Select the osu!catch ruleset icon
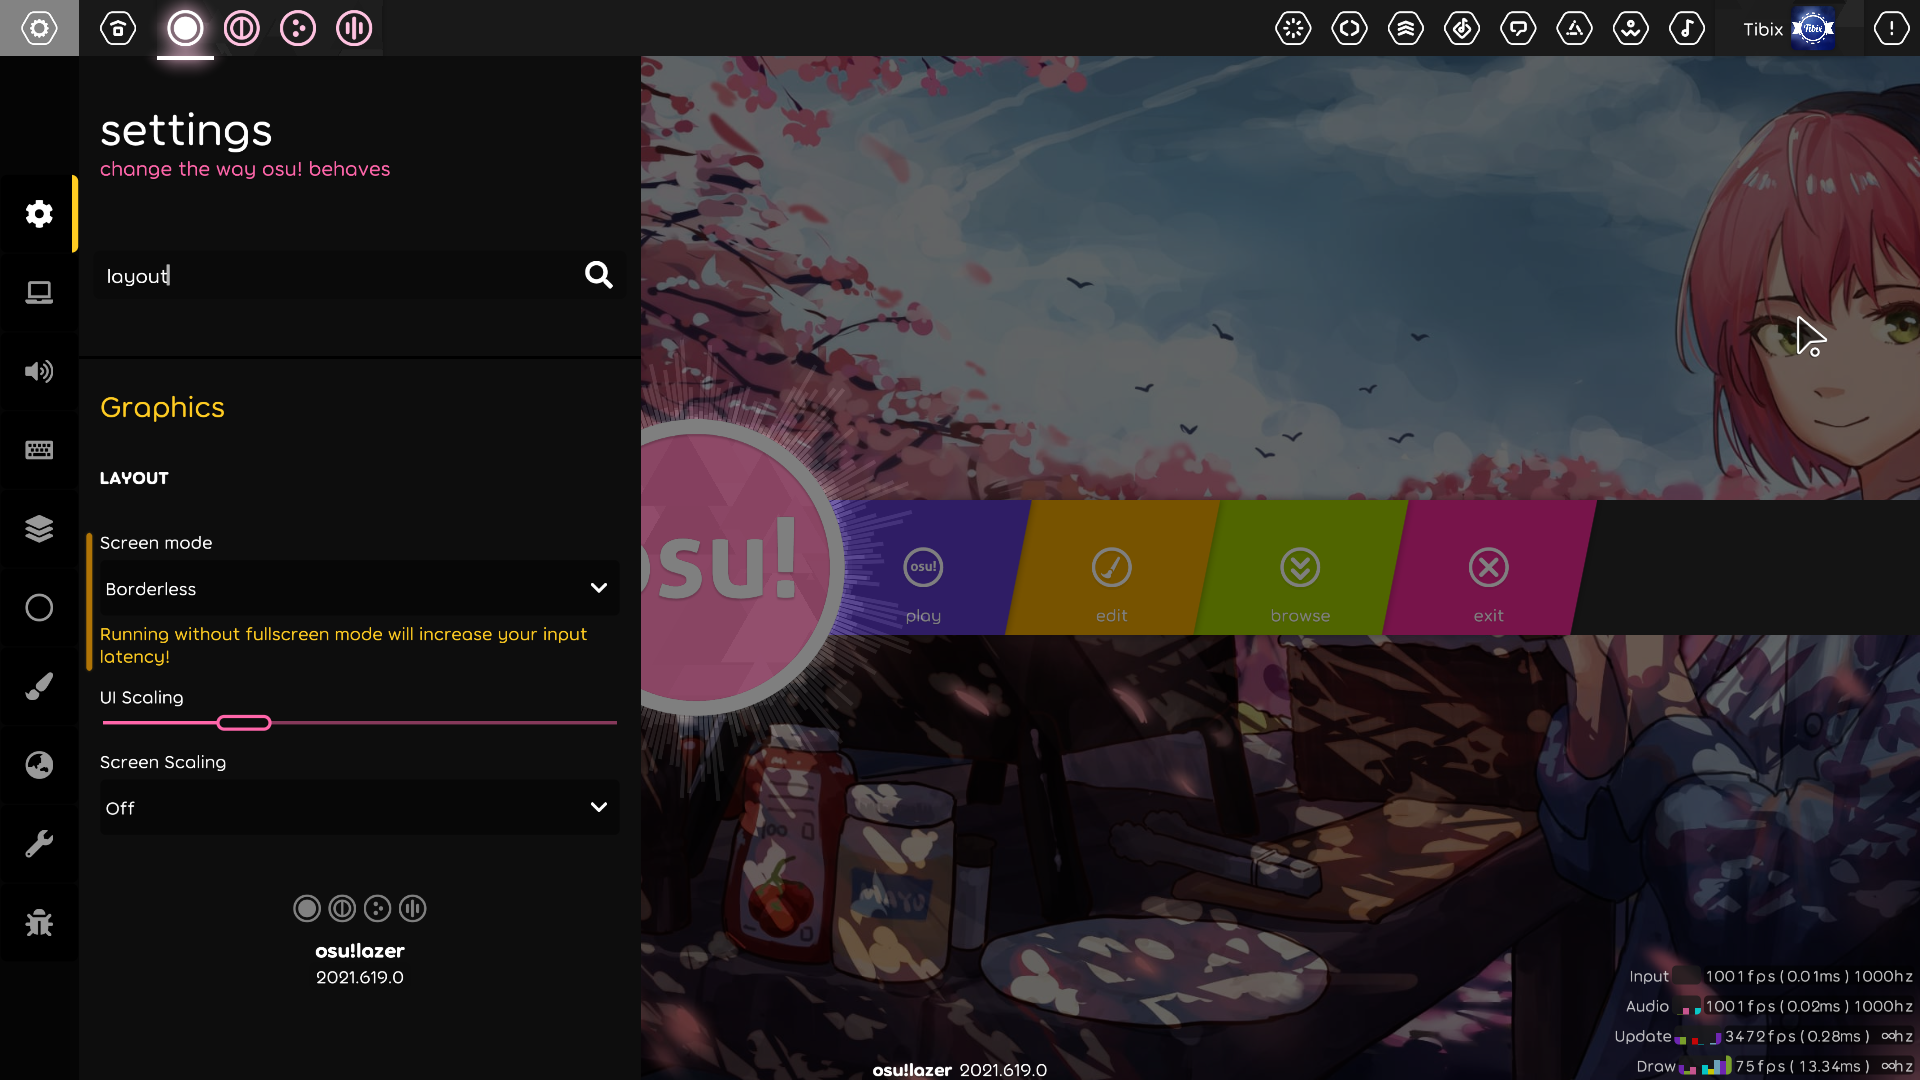The height and width of the screenshot is (1080, 1920). pyautogui.click(x=297, y=28)
